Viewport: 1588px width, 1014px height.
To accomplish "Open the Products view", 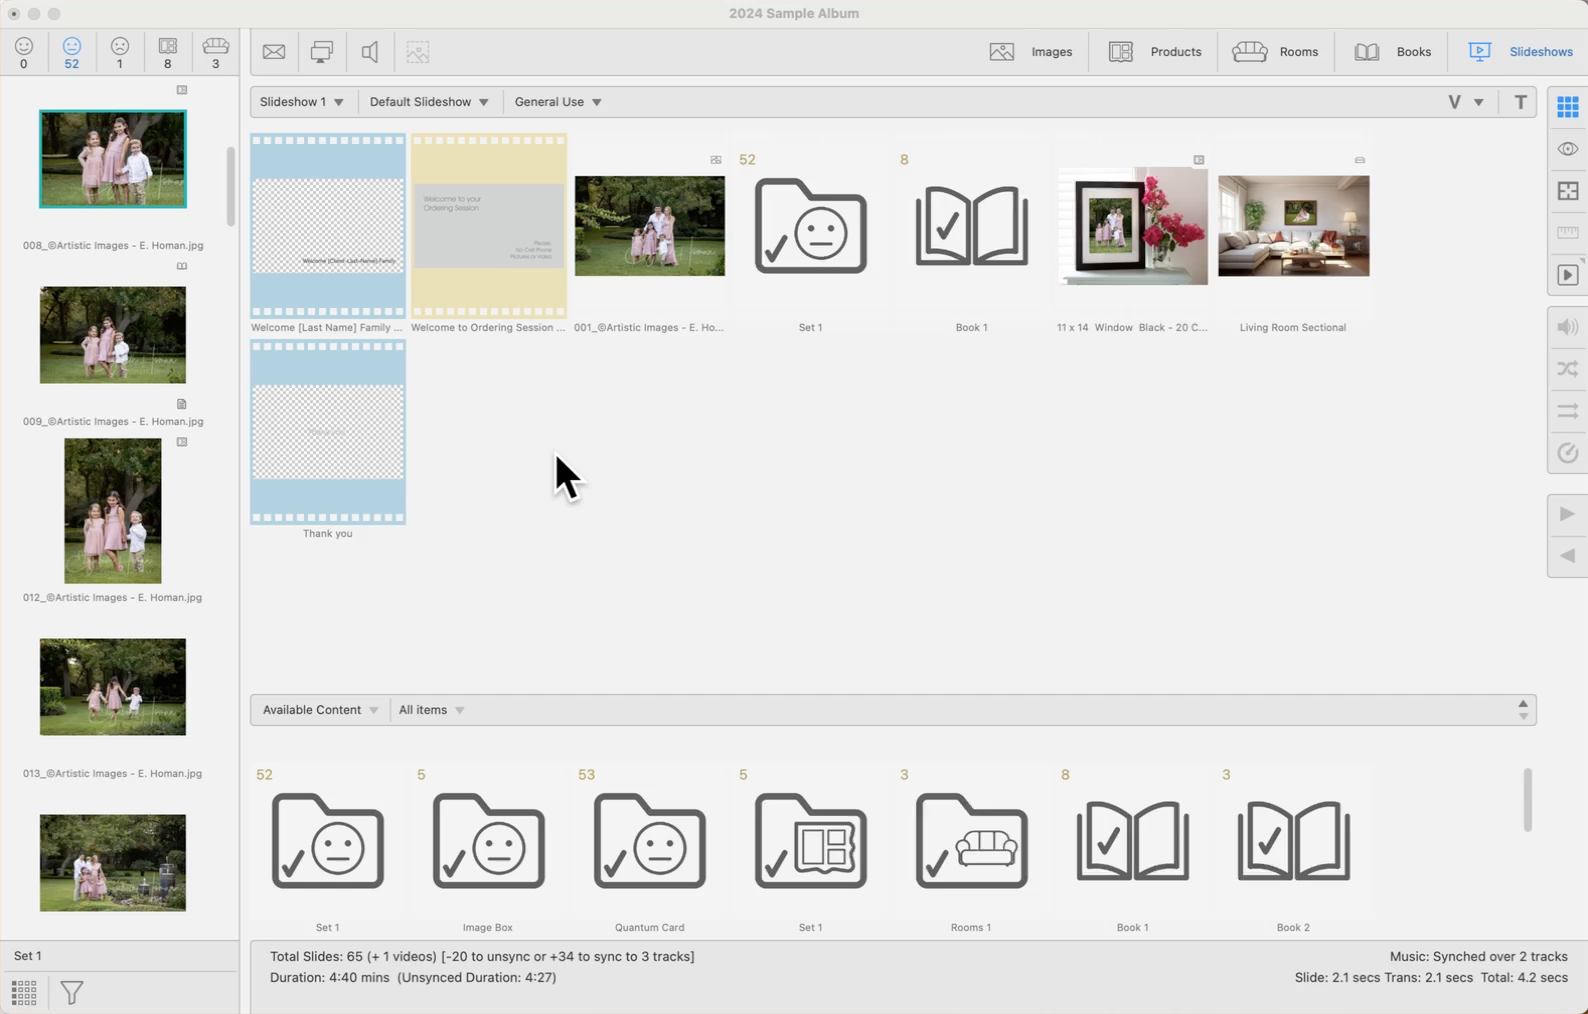I will coord(1155,52).
